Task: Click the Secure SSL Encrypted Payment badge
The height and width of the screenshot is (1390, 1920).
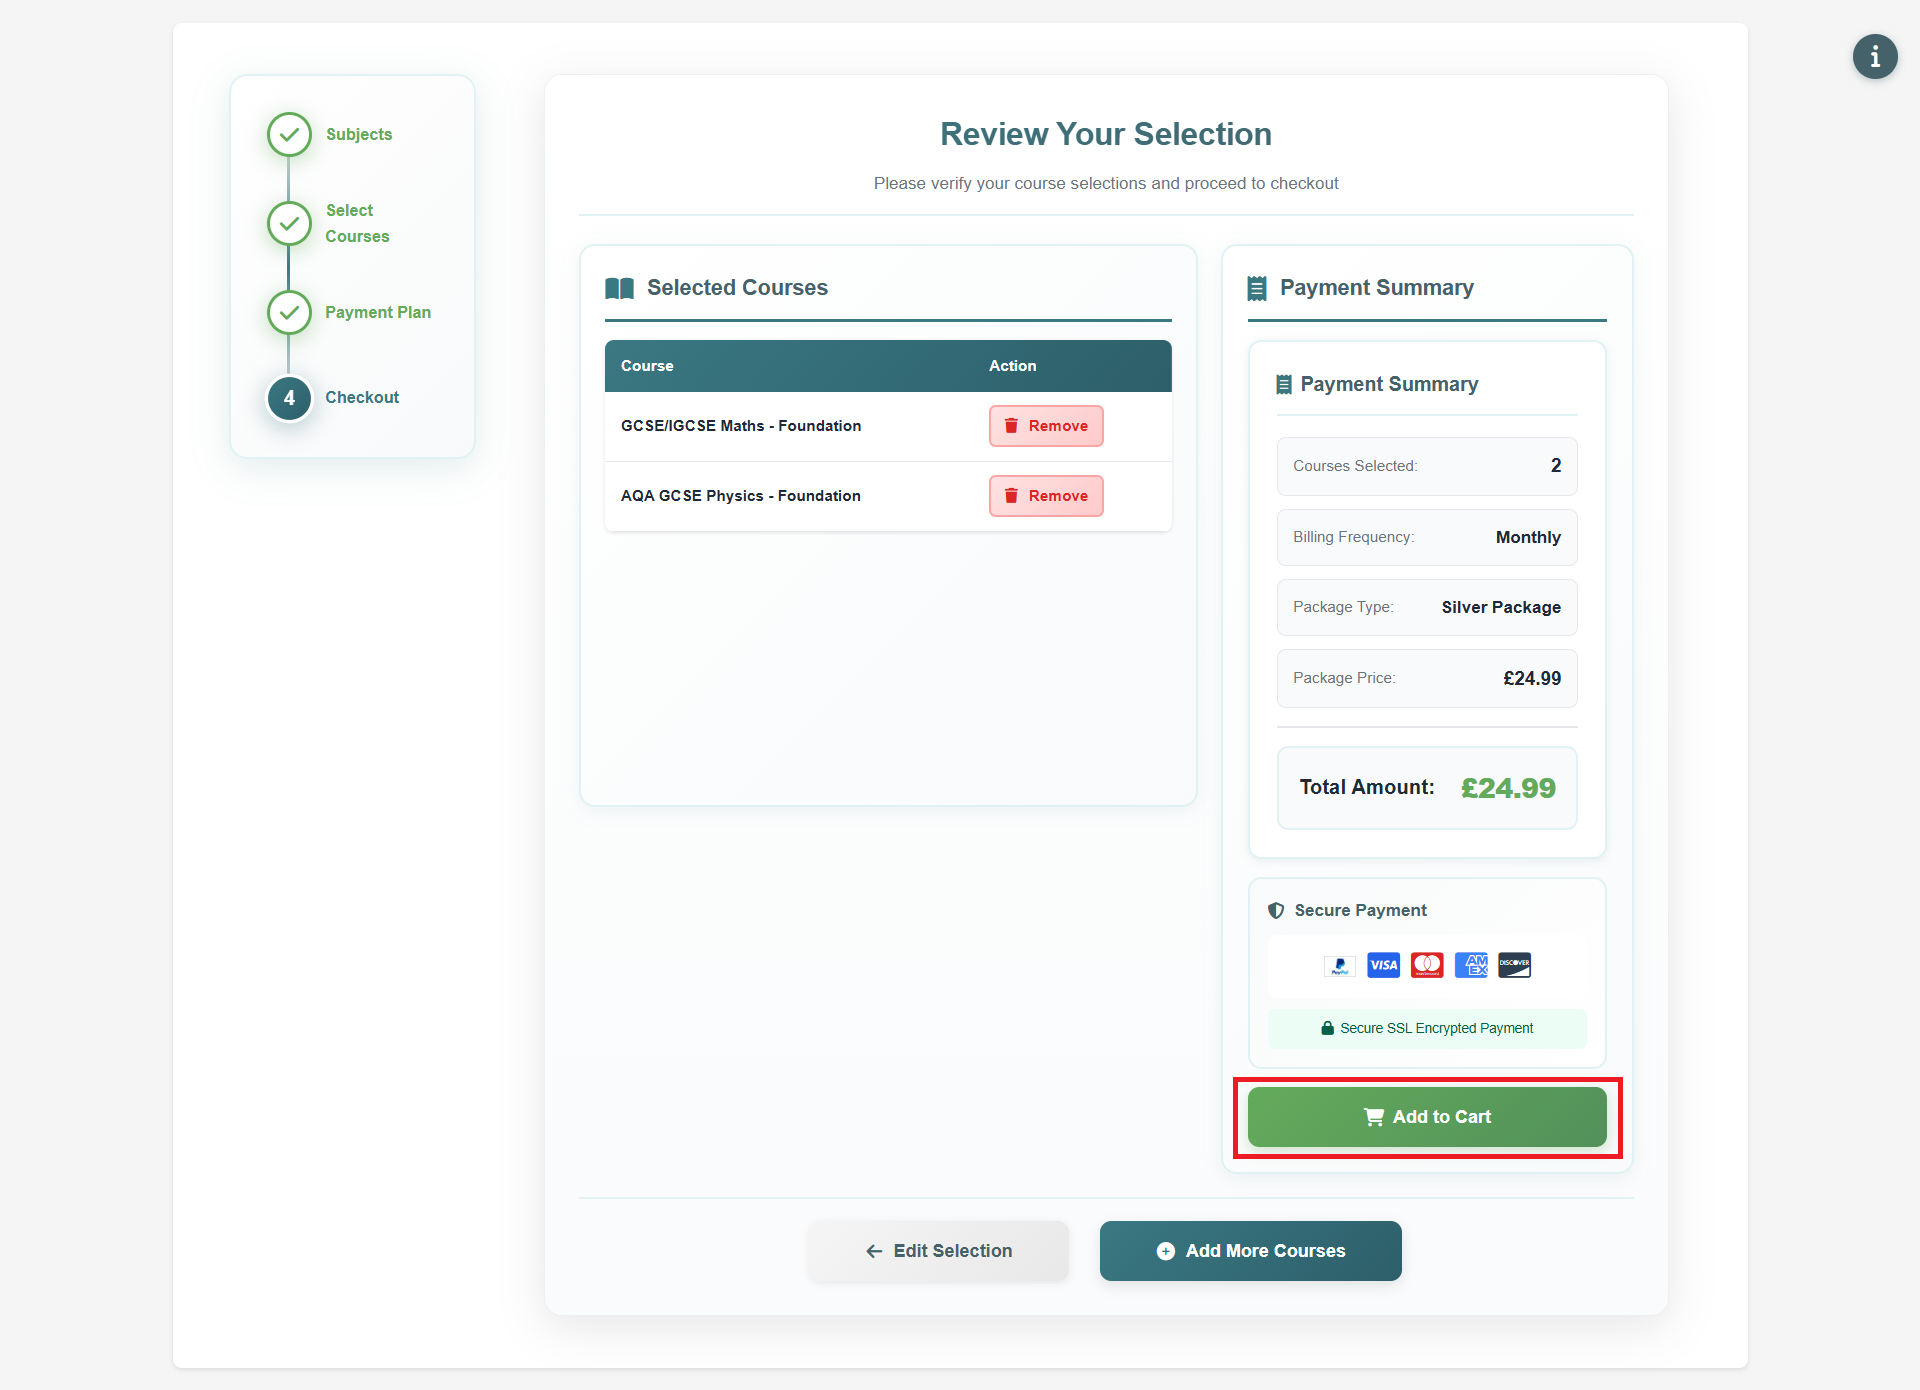Action: [x=1427, y=1028]
